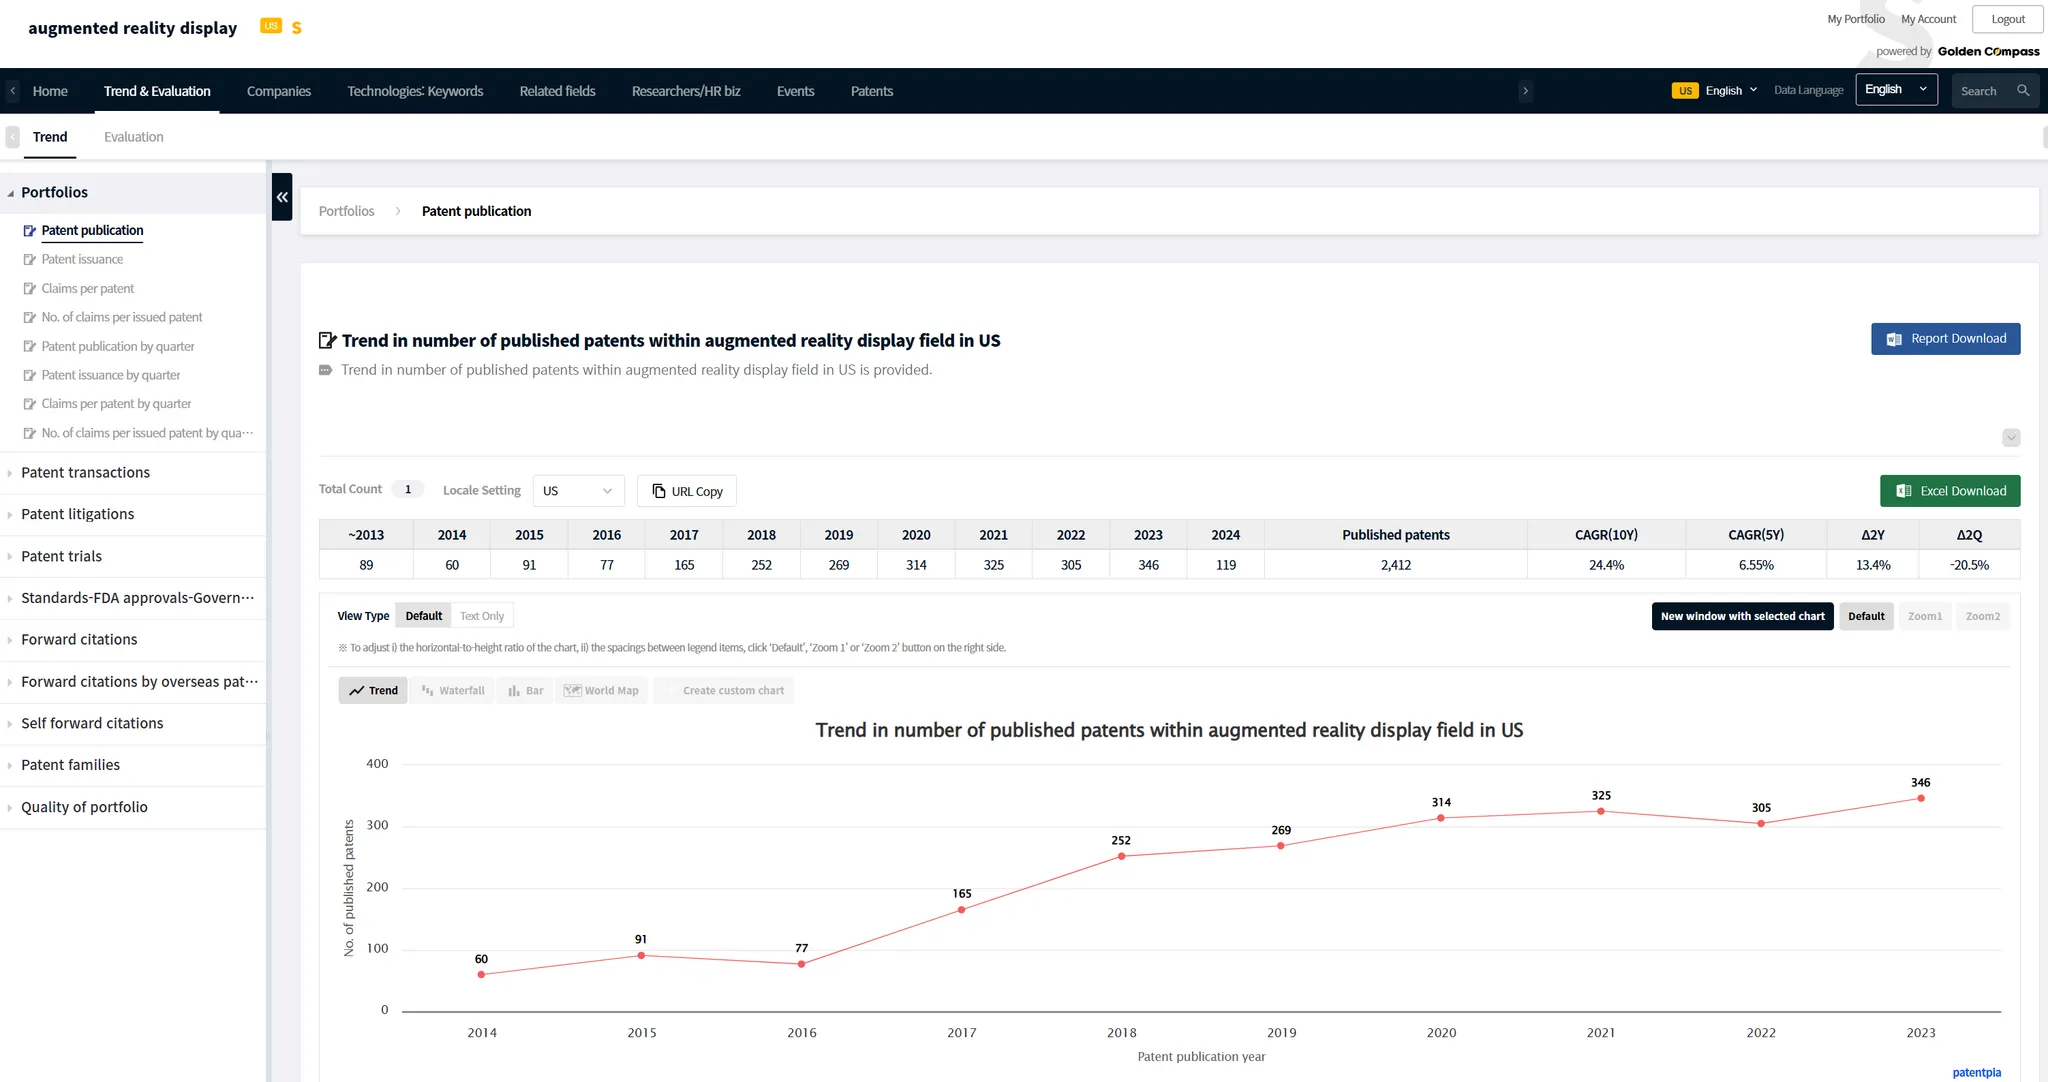Open the Companies menu tab
2048x1082 pixels.
coord(278,91)
